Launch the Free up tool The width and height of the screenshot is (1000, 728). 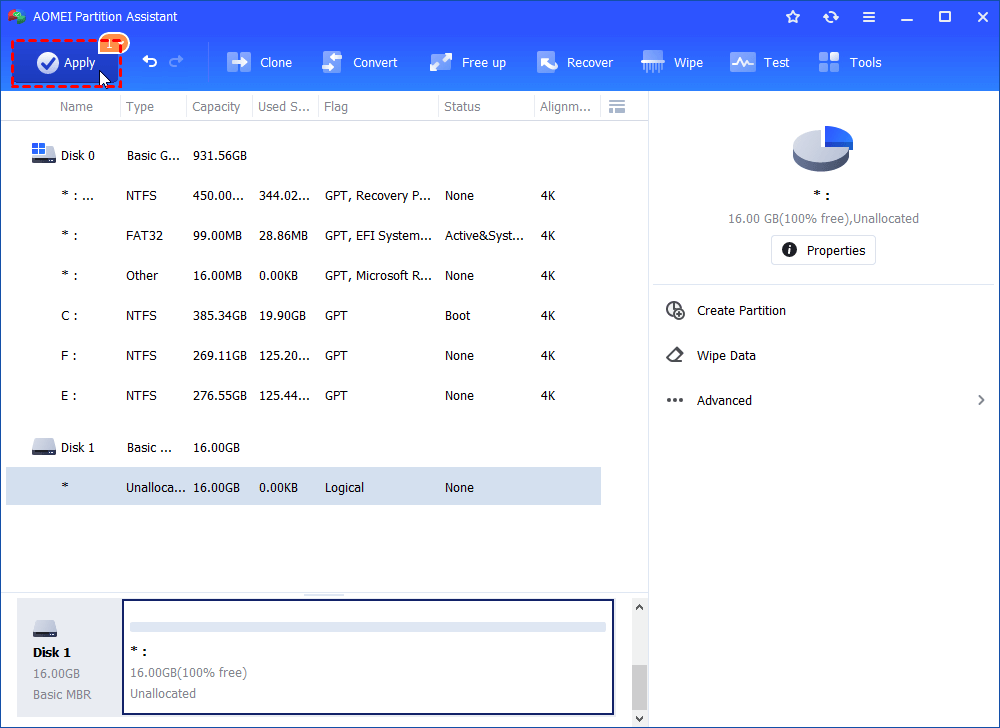pyautogui.click(x=467, y=62)
